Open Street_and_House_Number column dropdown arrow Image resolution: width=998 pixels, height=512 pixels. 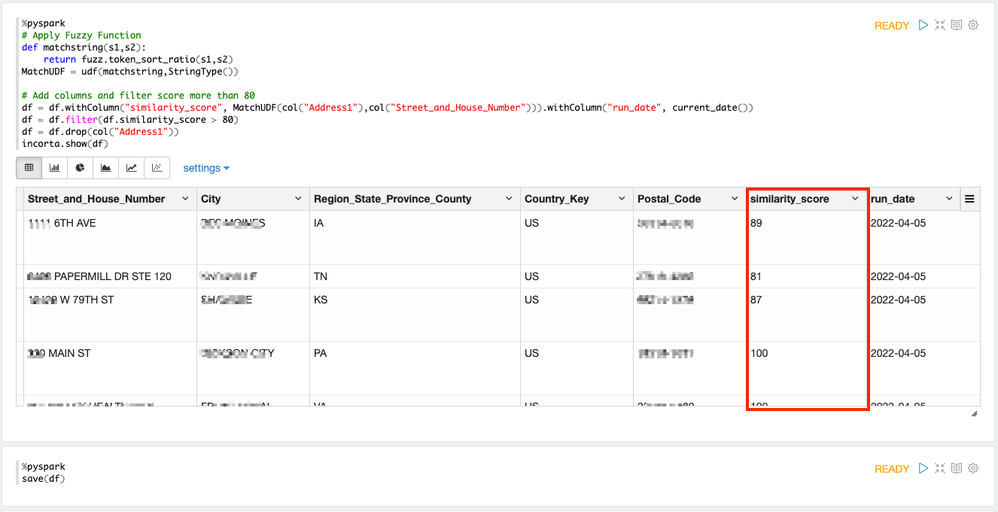point(185,199)
